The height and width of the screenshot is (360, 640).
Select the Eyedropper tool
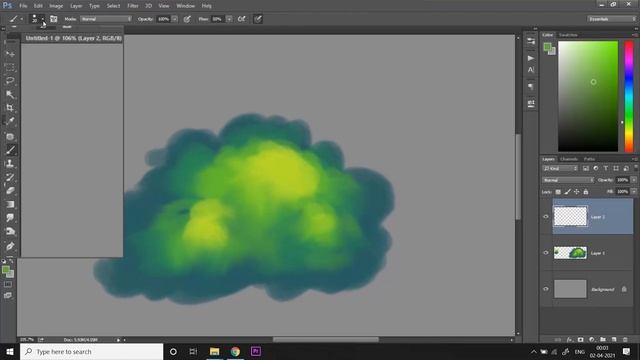pyautogui.click(x=10, y=121)
